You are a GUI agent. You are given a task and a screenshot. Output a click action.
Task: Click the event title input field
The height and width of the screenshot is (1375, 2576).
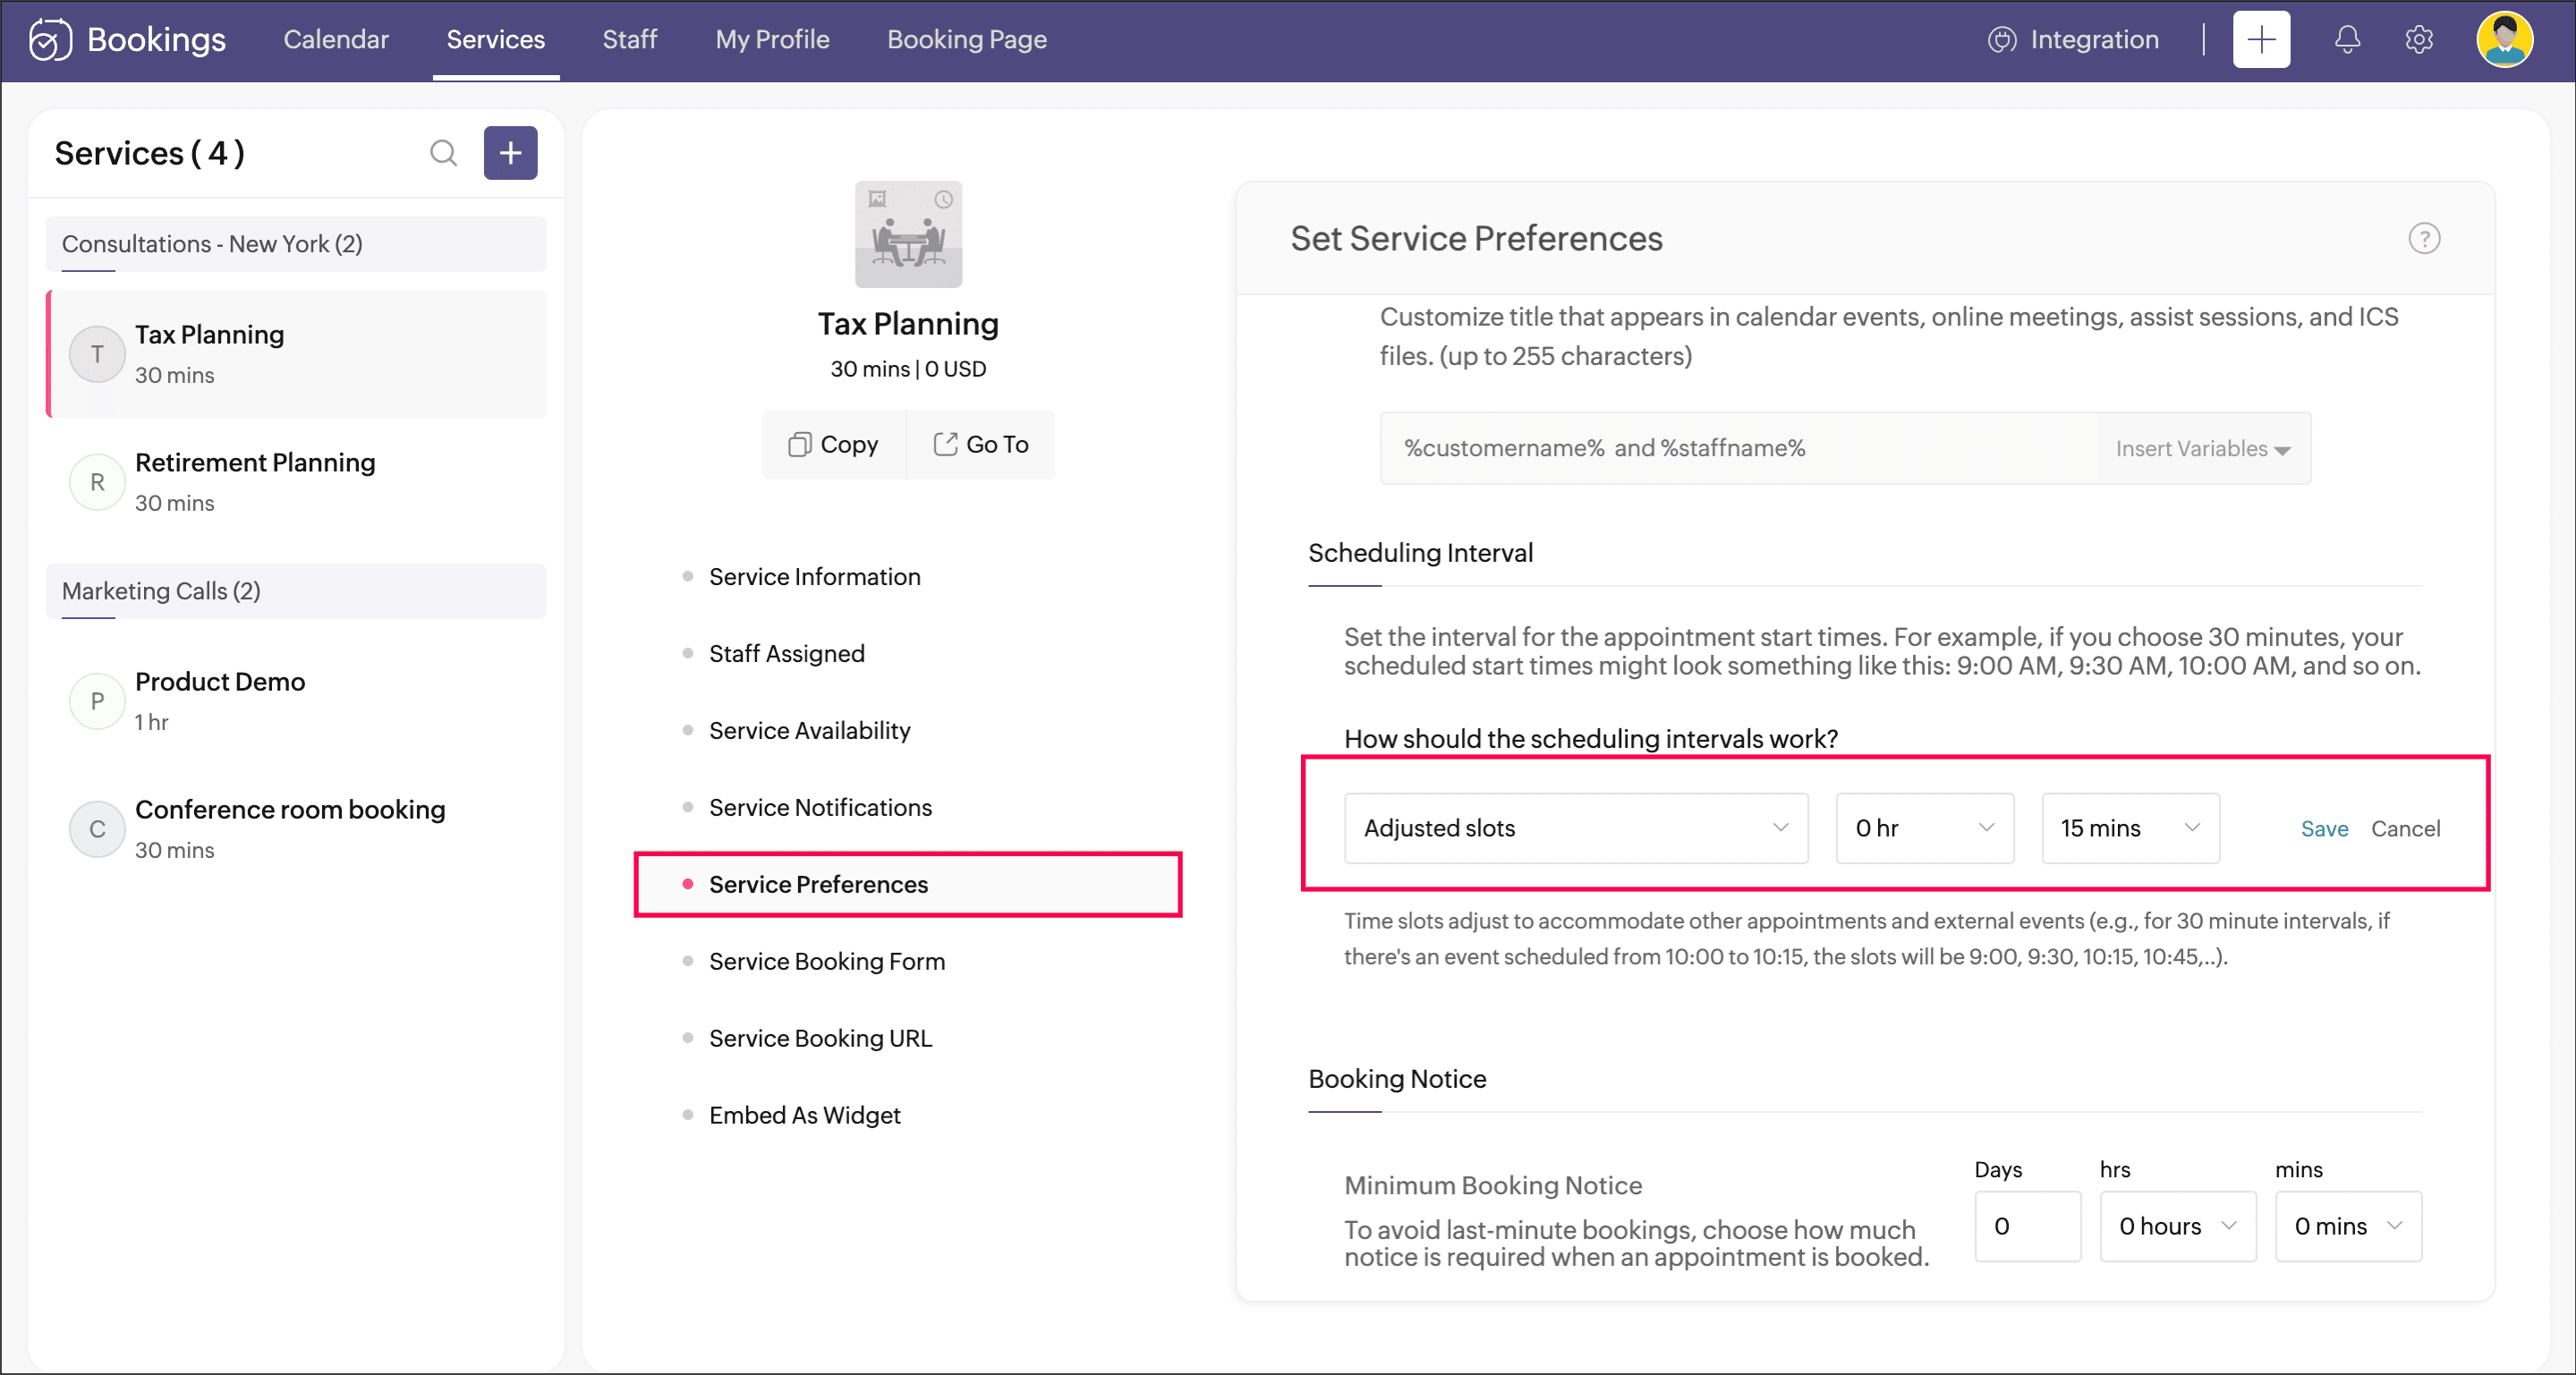coord(1740,449)
